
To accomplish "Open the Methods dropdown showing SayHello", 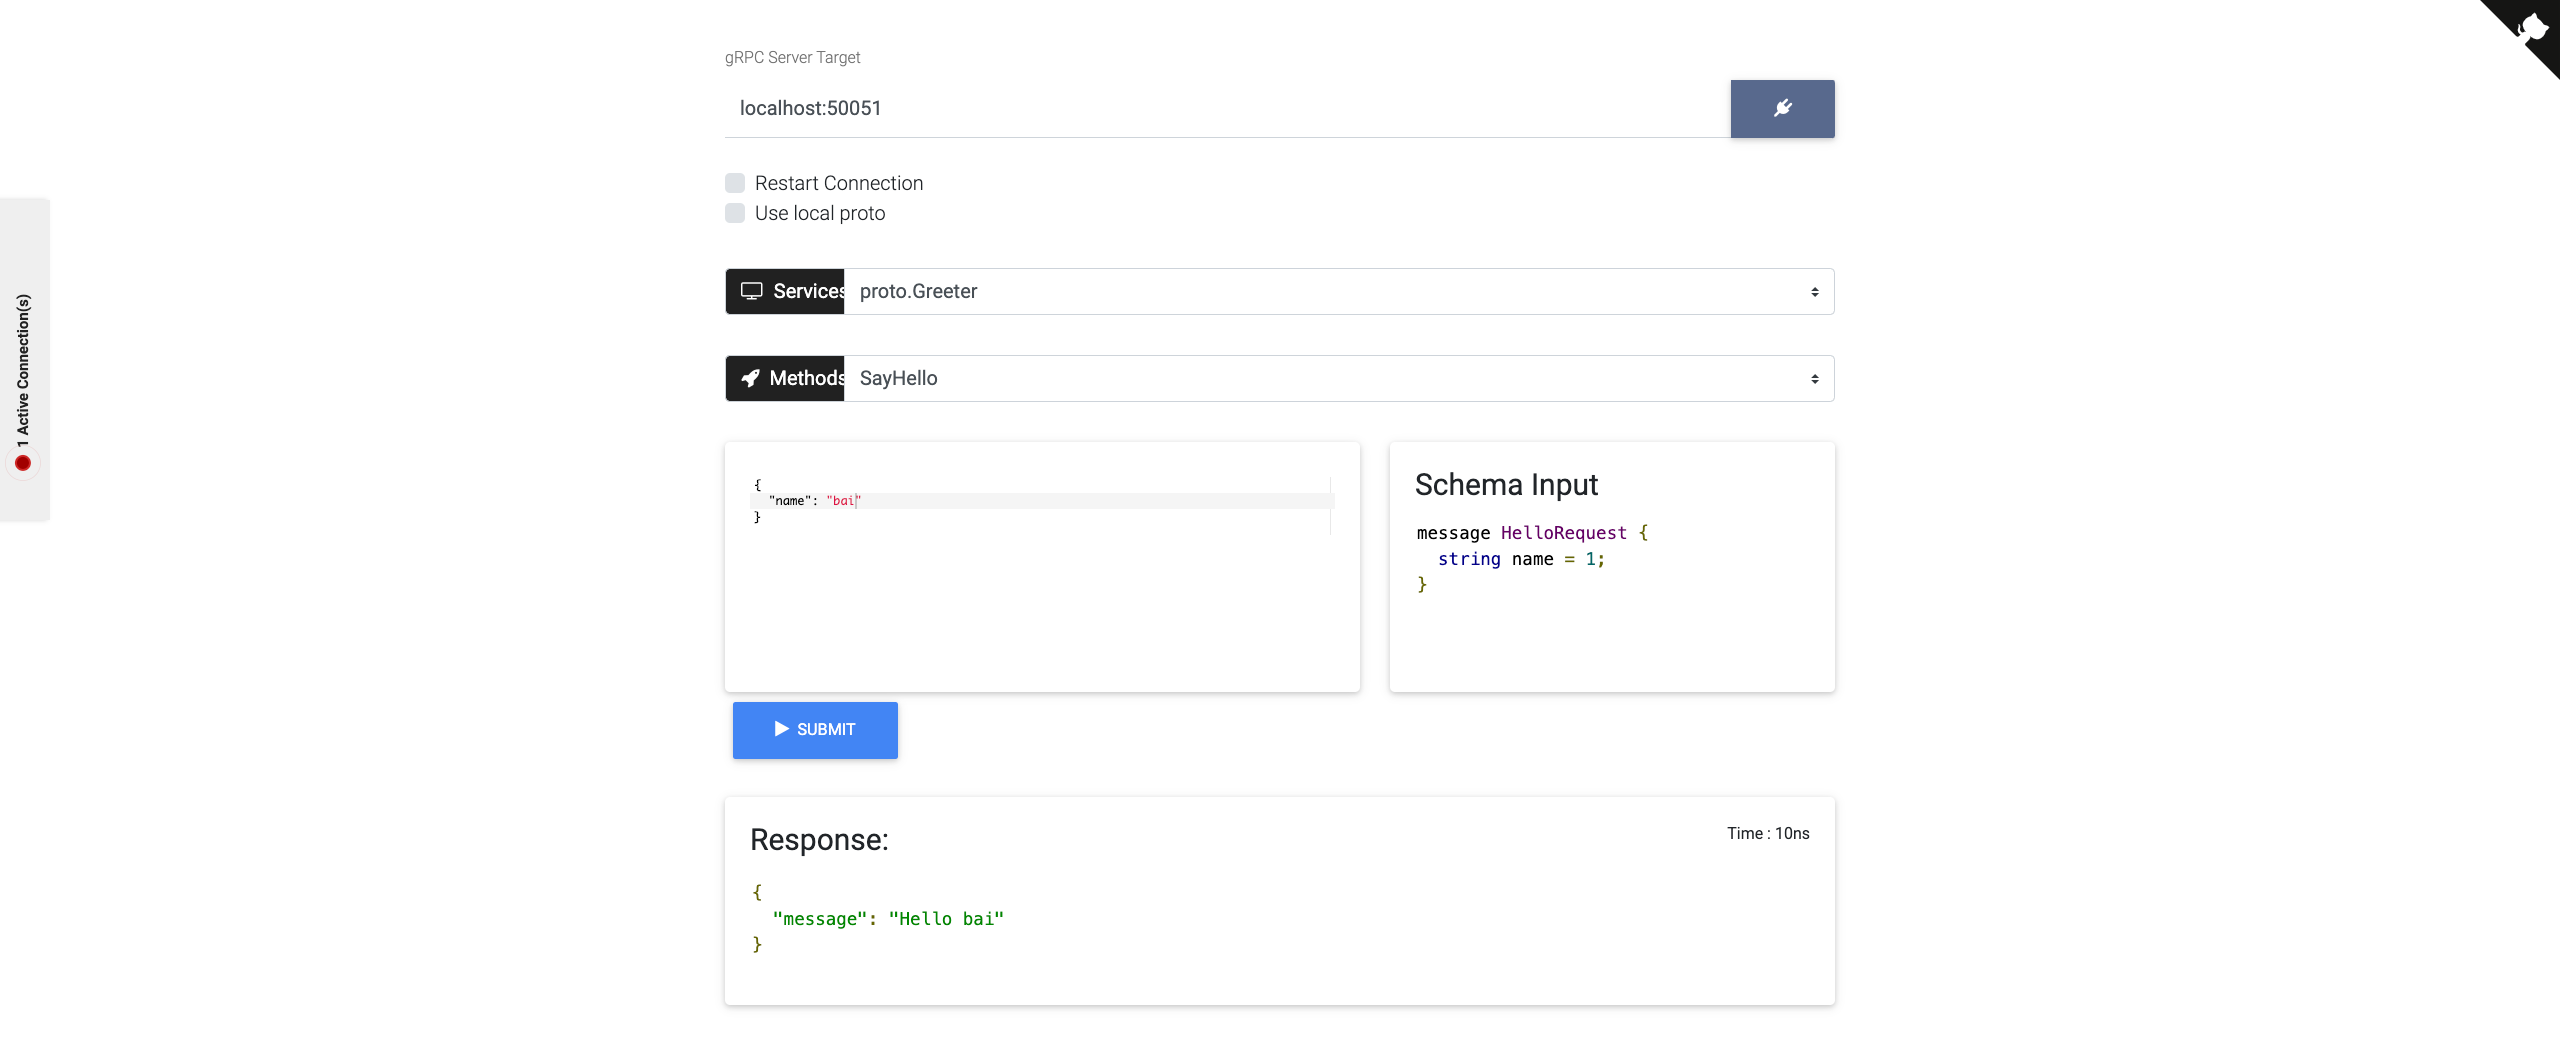I will click(1328, 379).
